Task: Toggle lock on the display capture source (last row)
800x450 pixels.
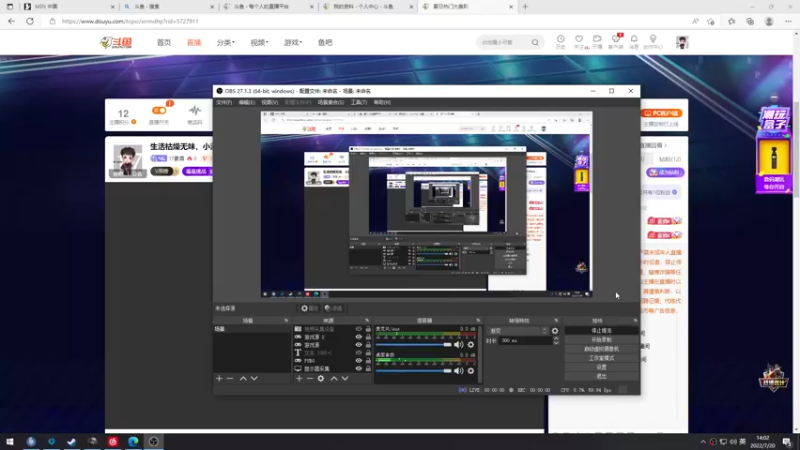Action: tap(368, 368)
